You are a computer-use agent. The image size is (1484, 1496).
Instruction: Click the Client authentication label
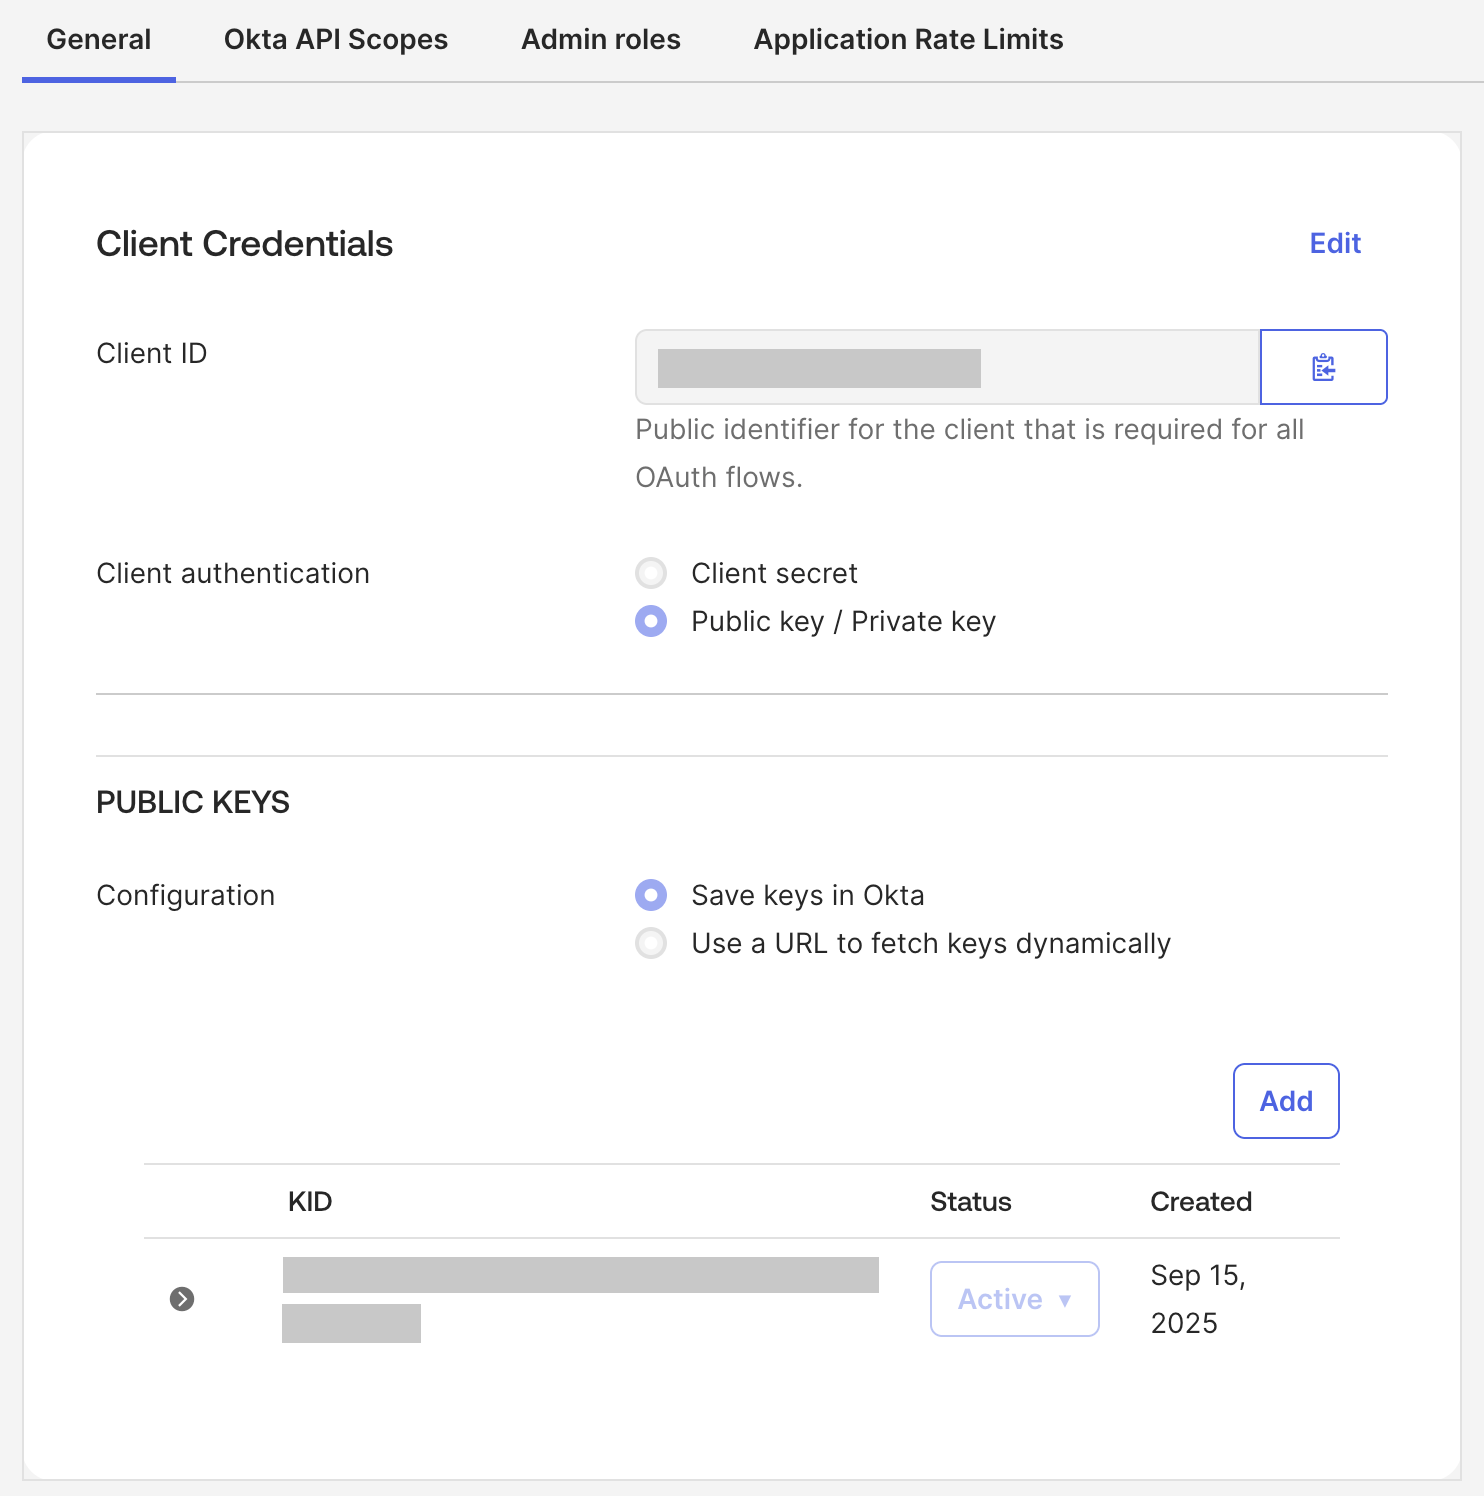[x=233, y=573]
